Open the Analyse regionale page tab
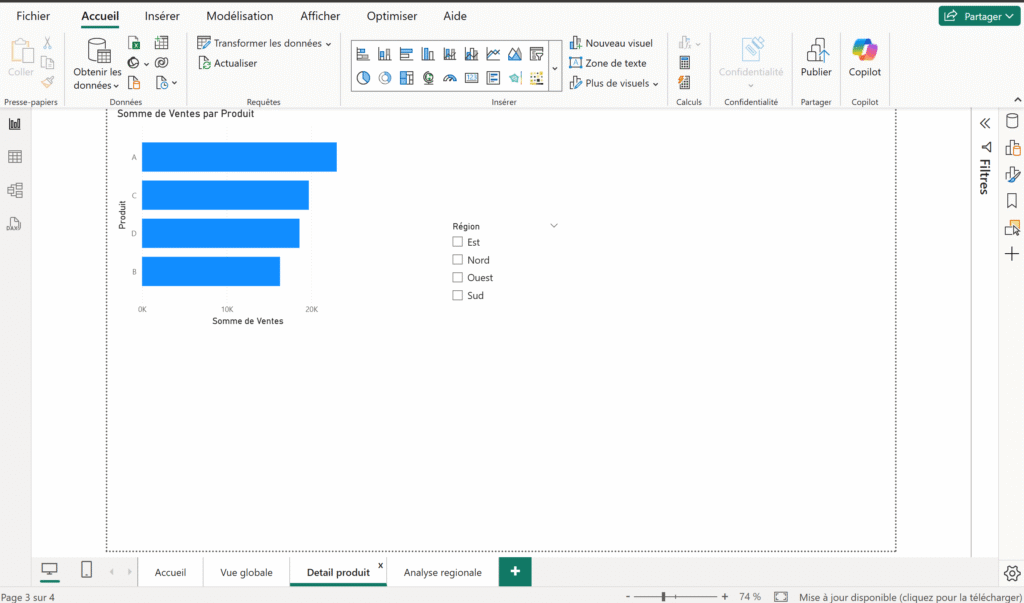 442,572
